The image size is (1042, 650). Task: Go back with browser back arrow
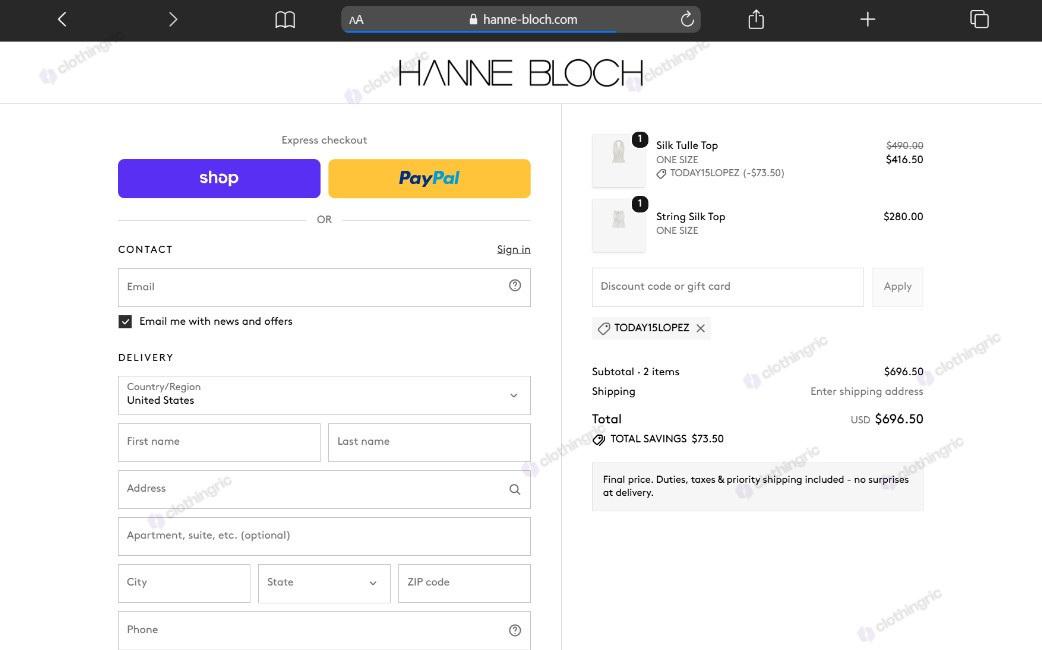62,19
